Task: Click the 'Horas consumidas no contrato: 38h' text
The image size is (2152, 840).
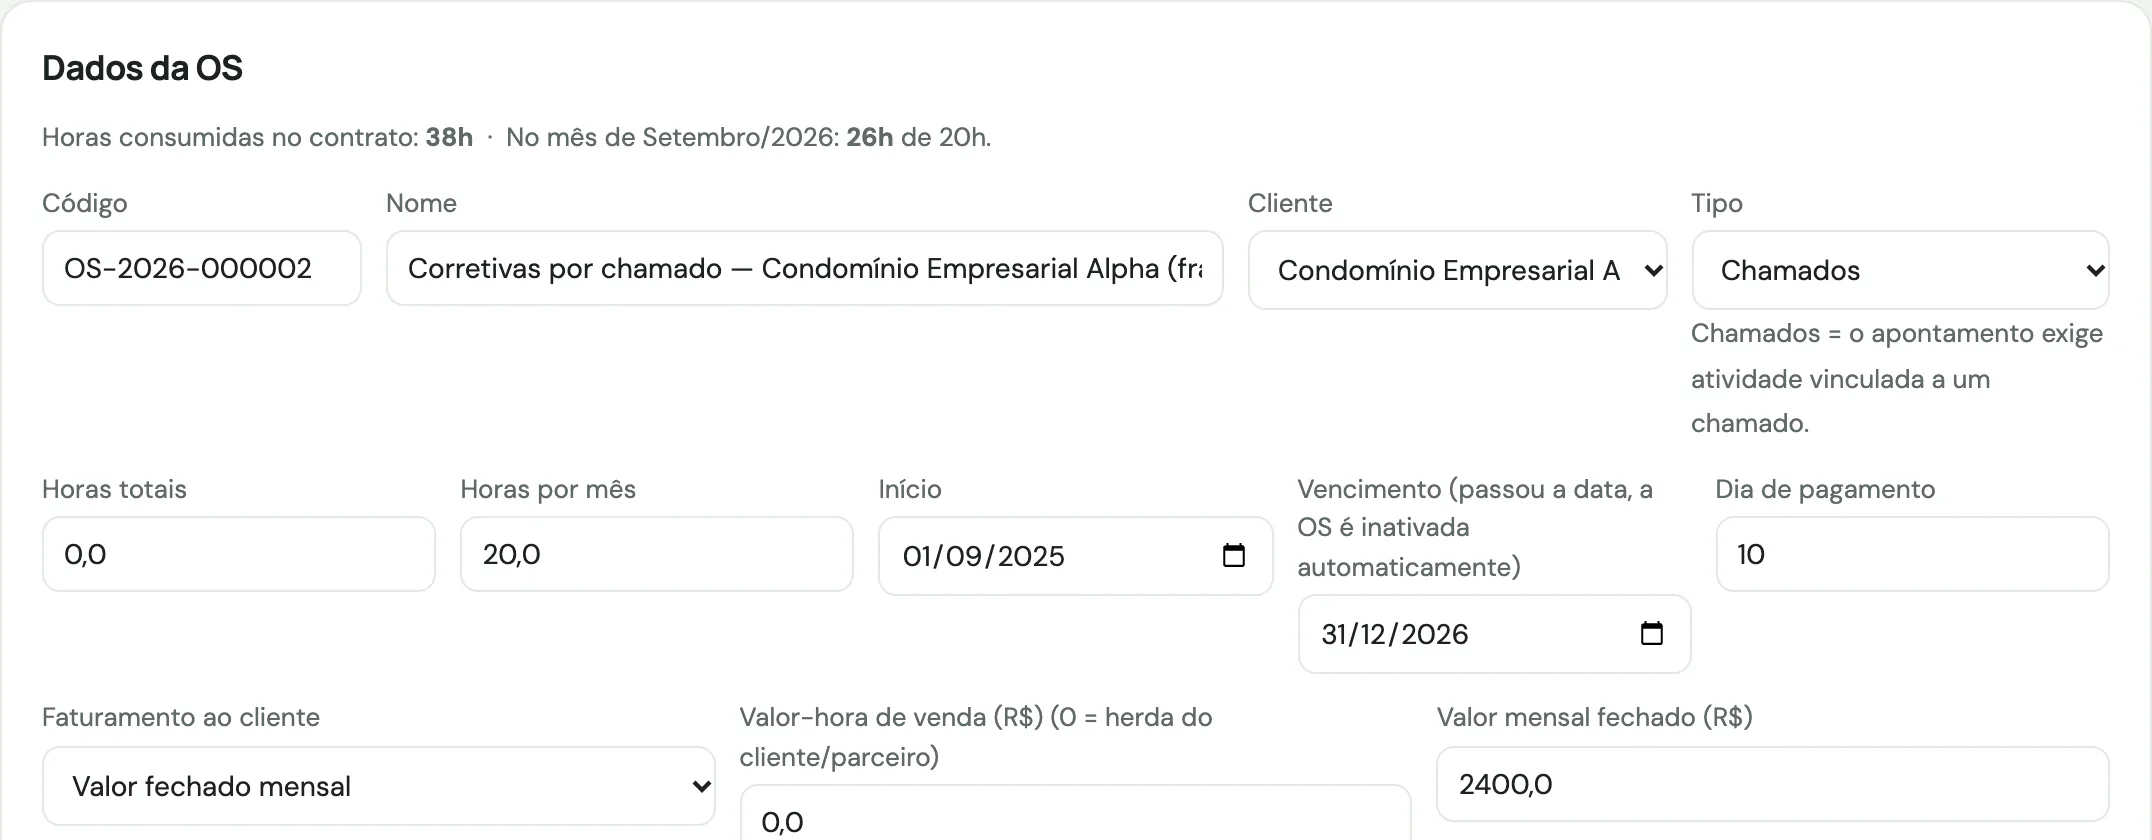Action: [257, 137]
